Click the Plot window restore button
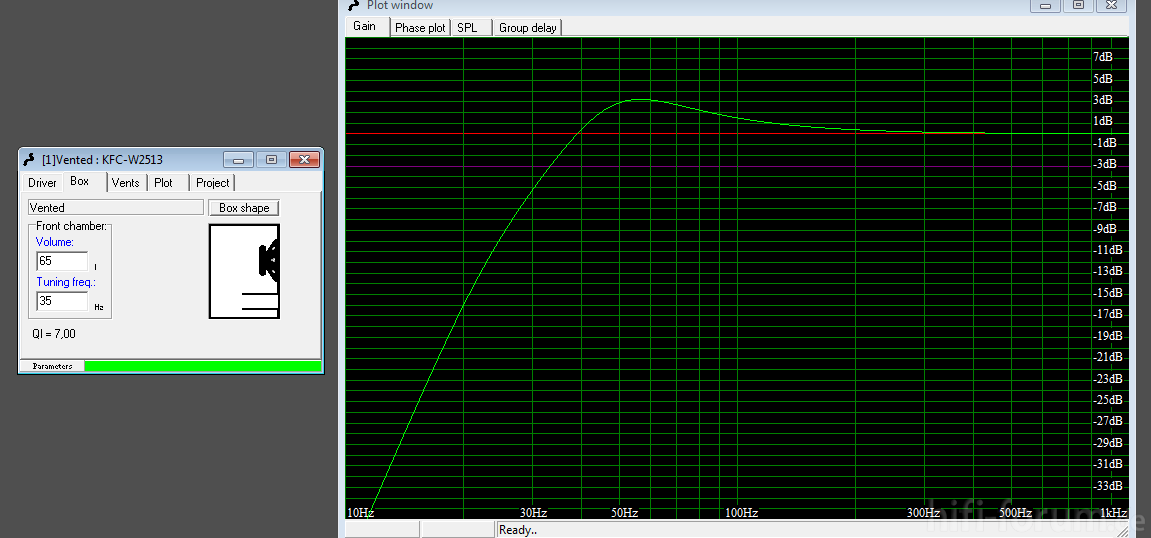Viewport: 1151px width, 538px height. click(x=1078, y=5)
